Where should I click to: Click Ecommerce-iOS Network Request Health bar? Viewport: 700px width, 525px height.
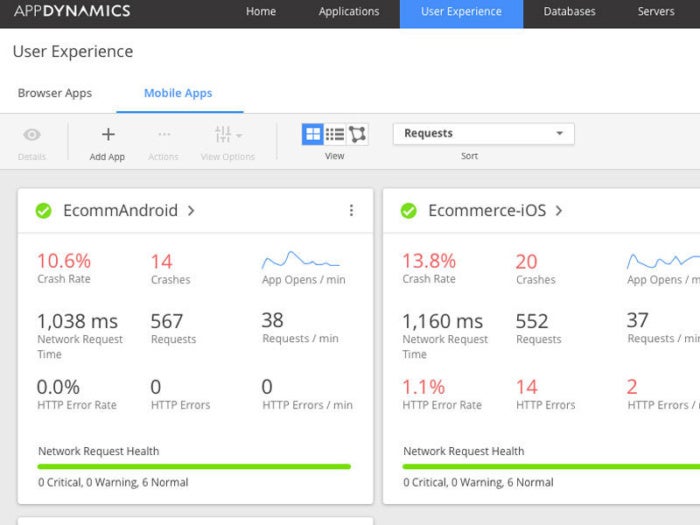(551, 467)
